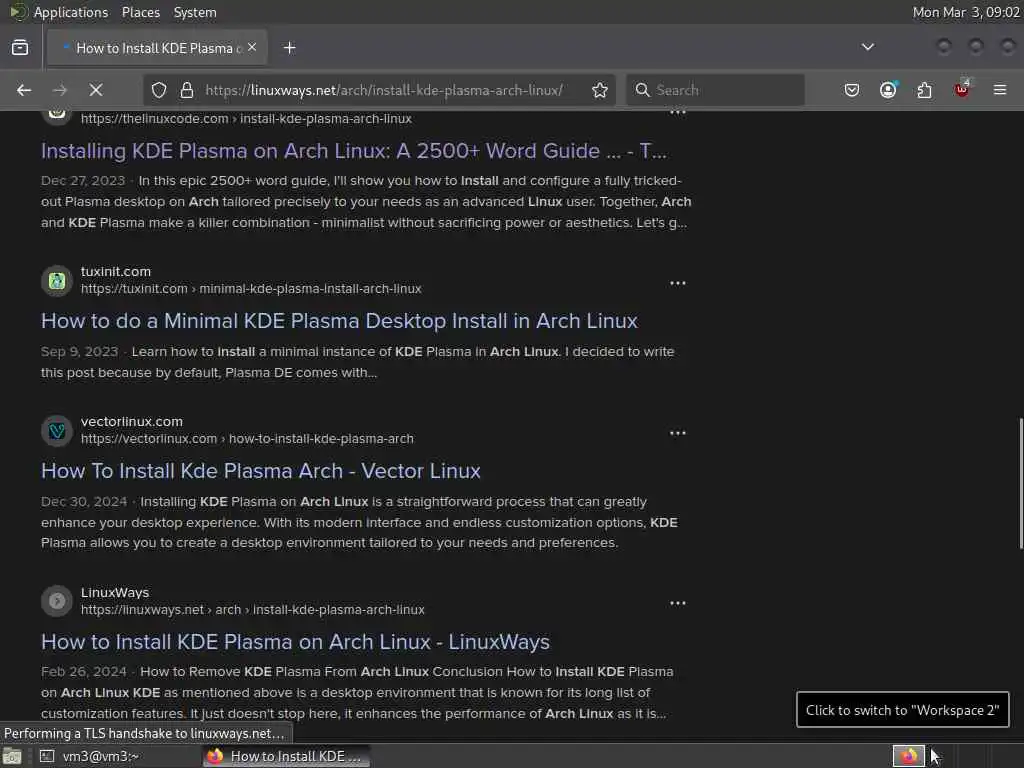Screen dimensions: 1024x768
Task: Open the Vector Linux result link
Action: (x=261, y=471)
